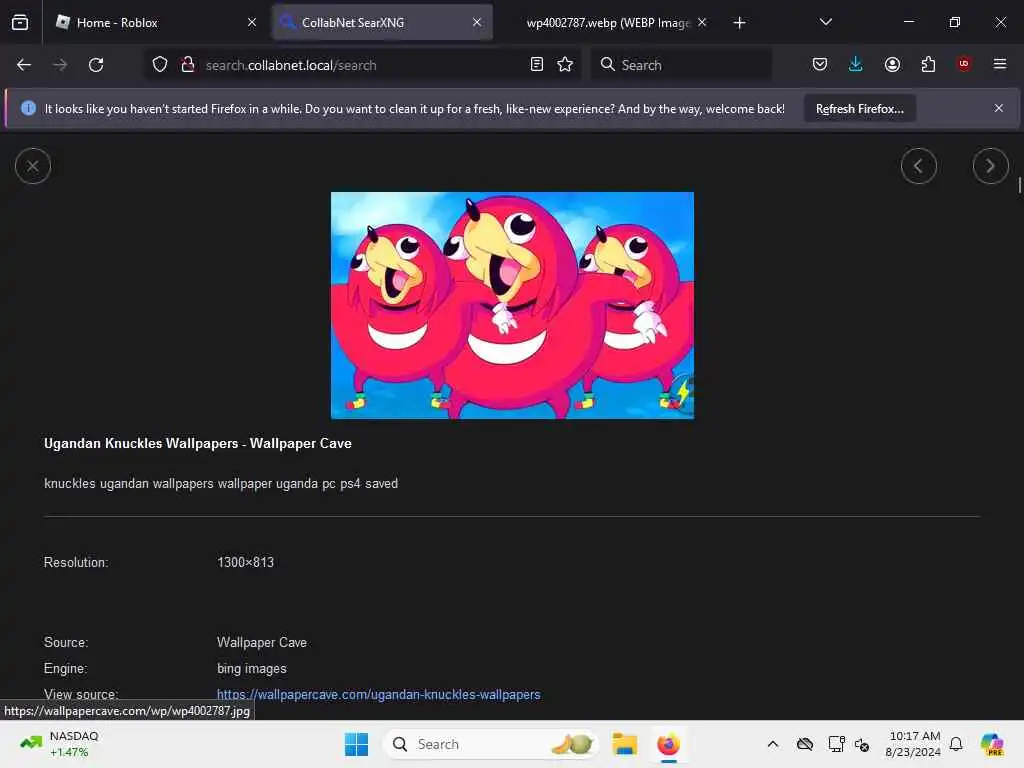Click the bing images engine value
Screen dimensions: 1024x768
pos(251,669)
